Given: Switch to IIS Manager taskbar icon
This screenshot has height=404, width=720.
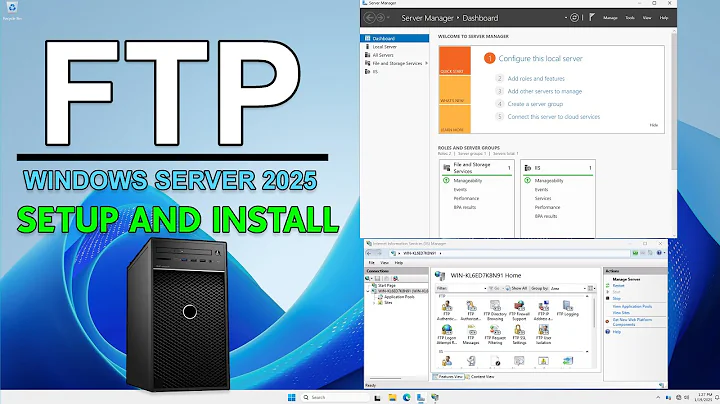Looking at the screenshot, I should (x=434, y=398).
